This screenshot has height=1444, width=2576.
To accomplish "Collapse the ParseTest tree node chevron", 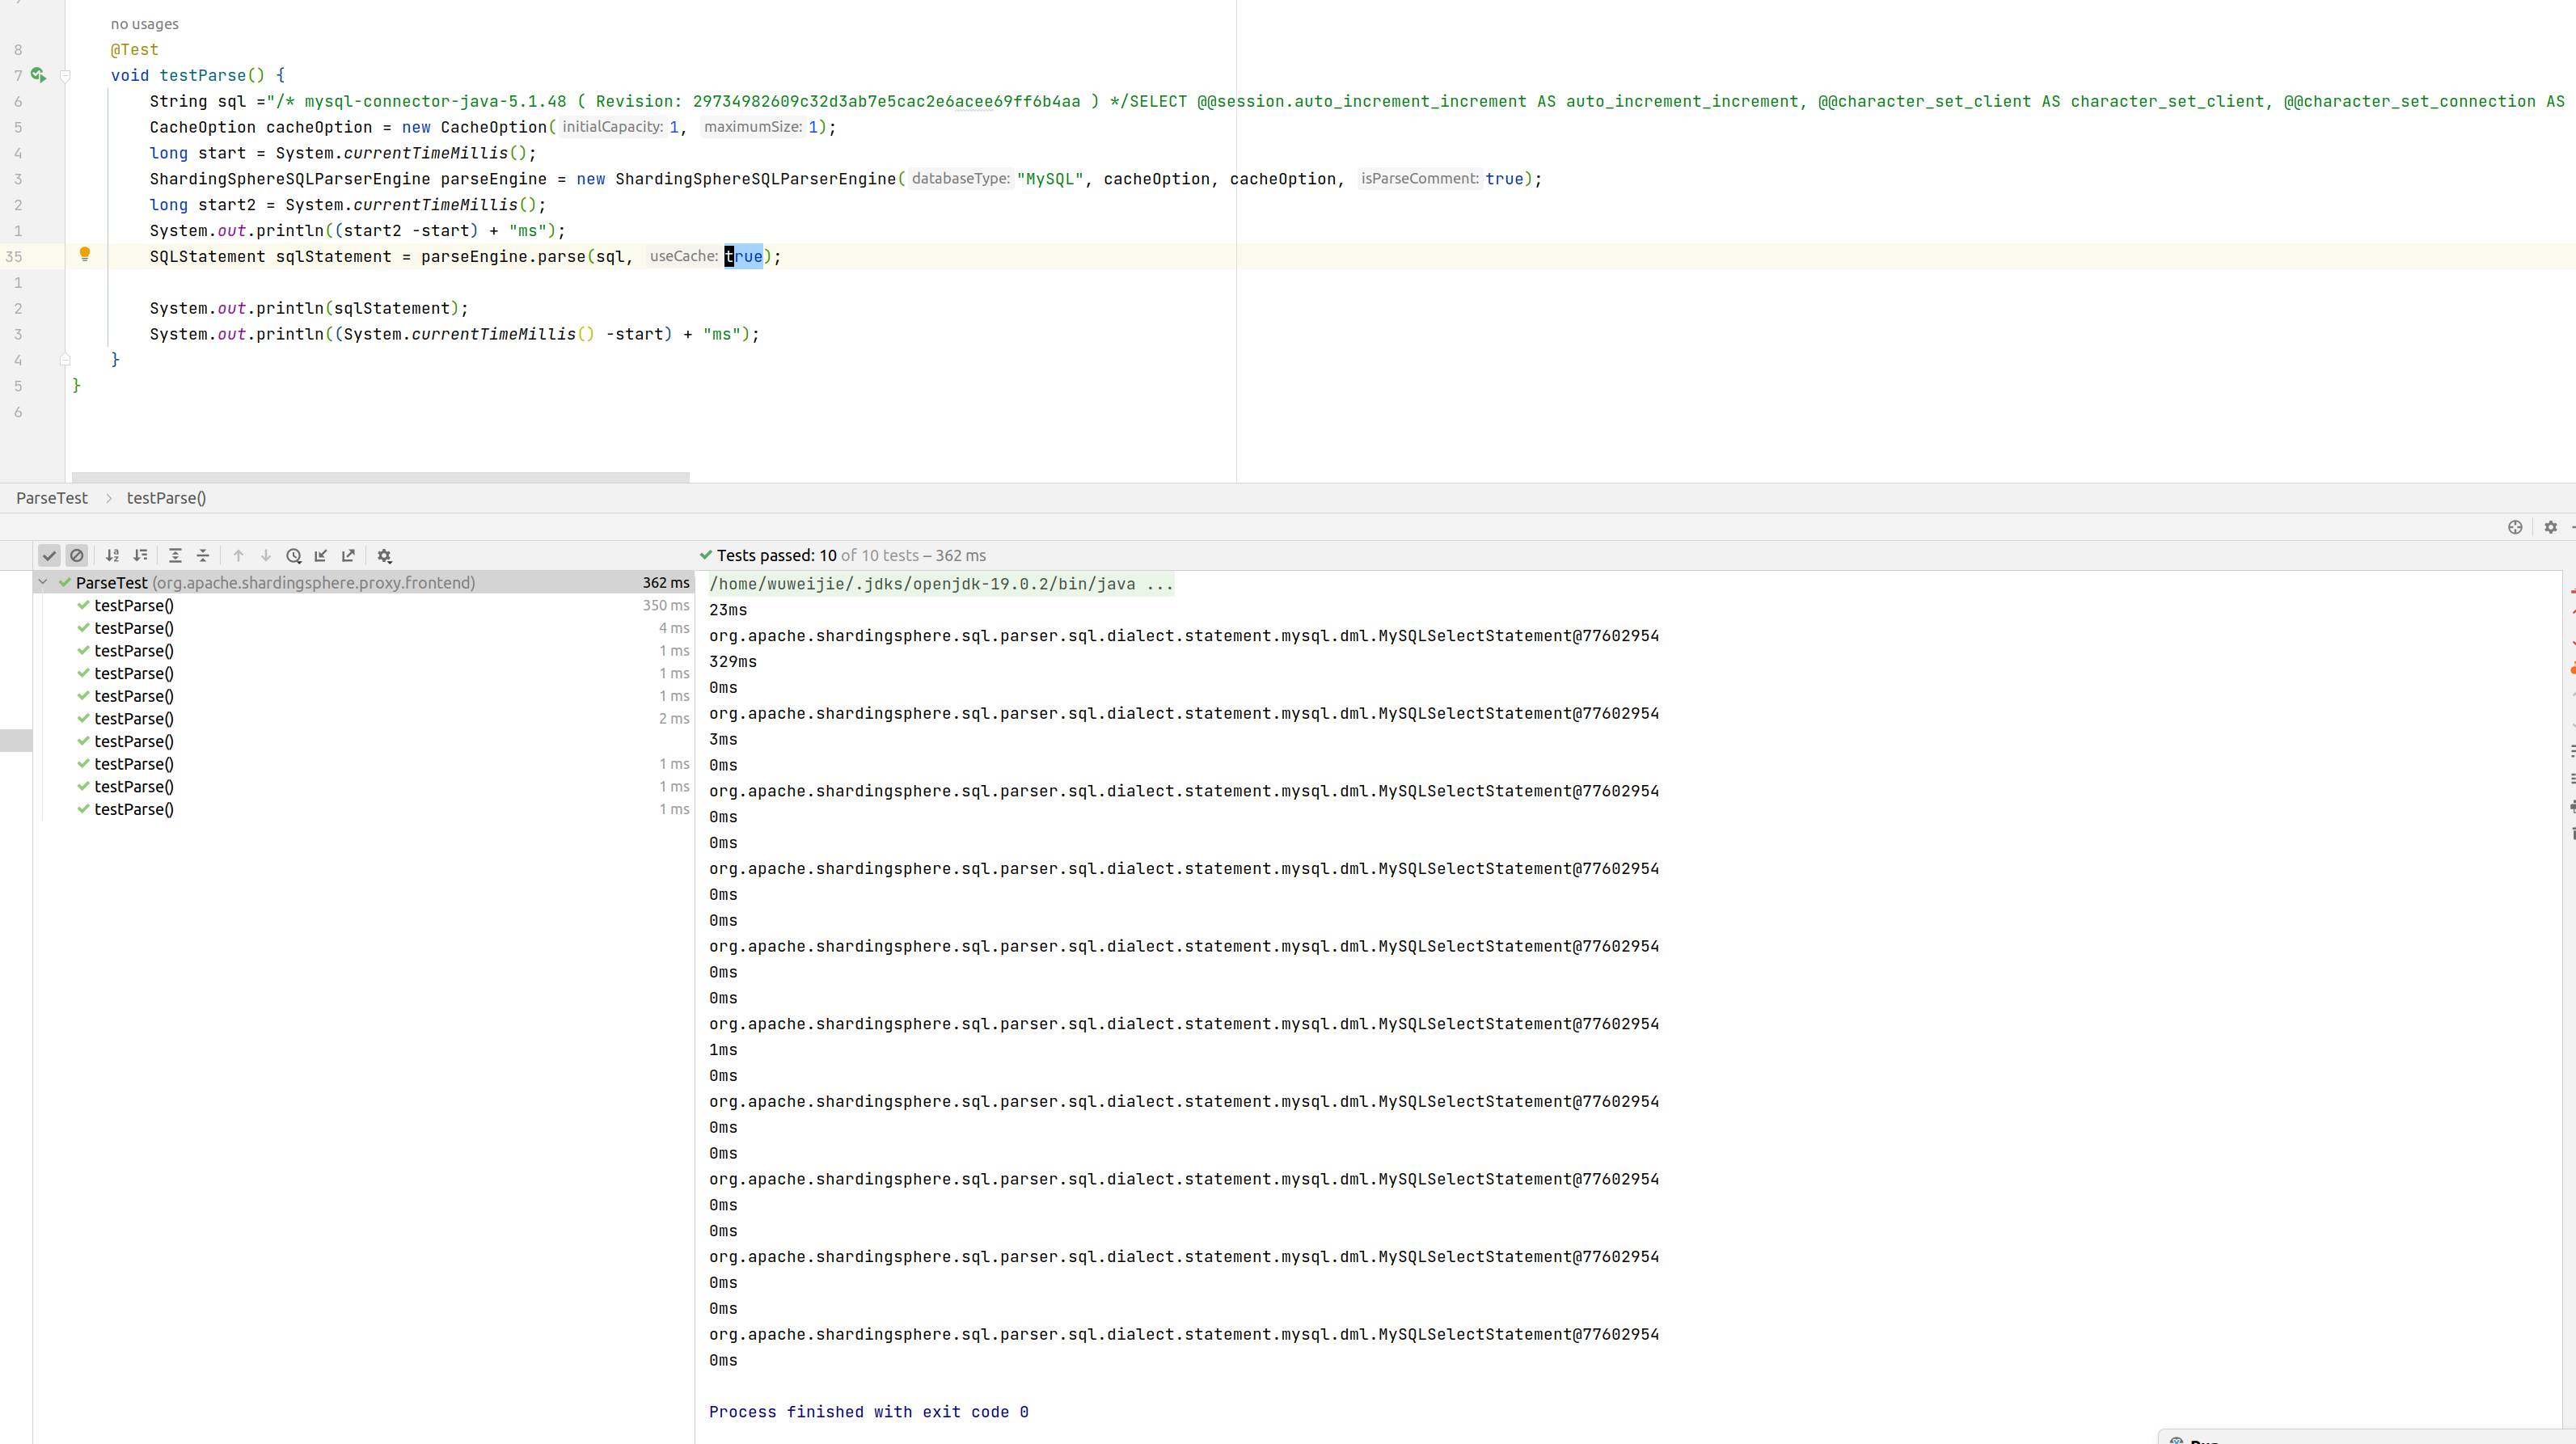I will point(43,582).
